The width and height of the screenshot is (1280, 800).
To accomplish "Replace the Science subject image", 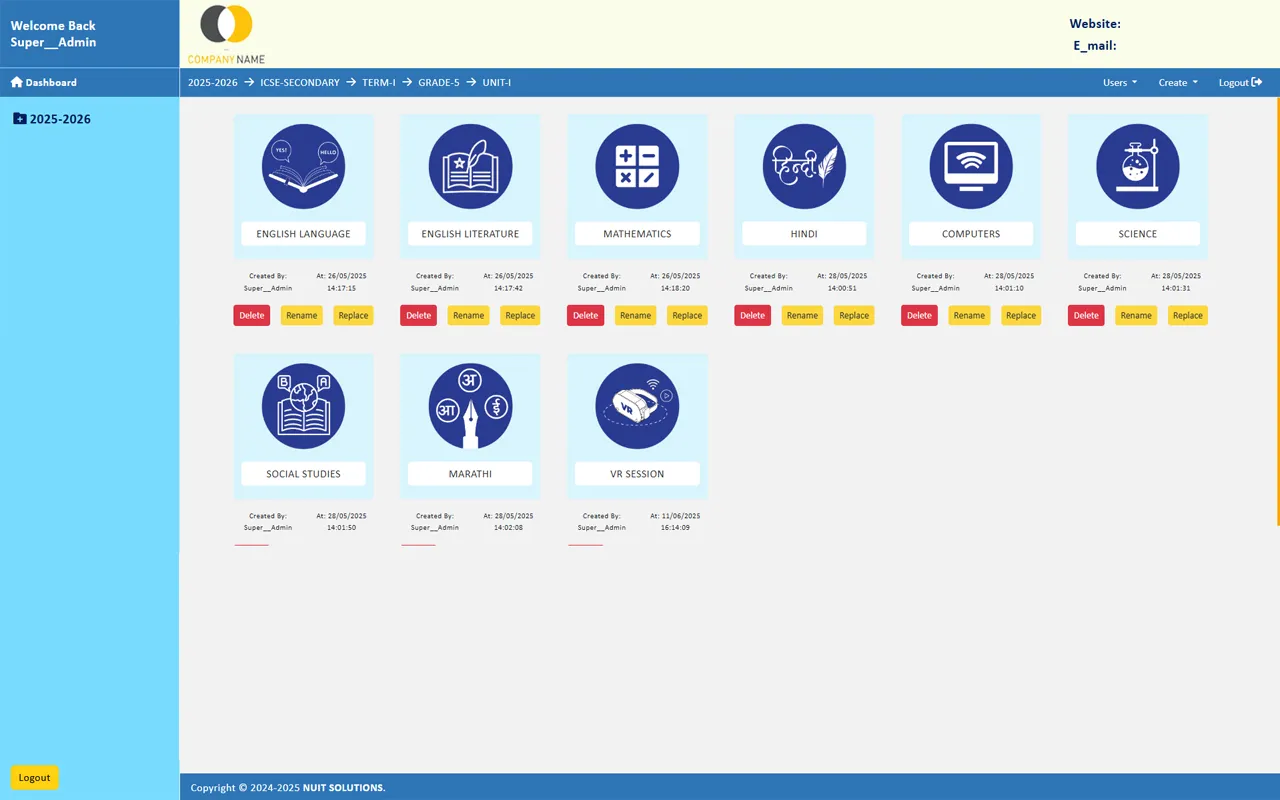I will (x=1187, y=316).
